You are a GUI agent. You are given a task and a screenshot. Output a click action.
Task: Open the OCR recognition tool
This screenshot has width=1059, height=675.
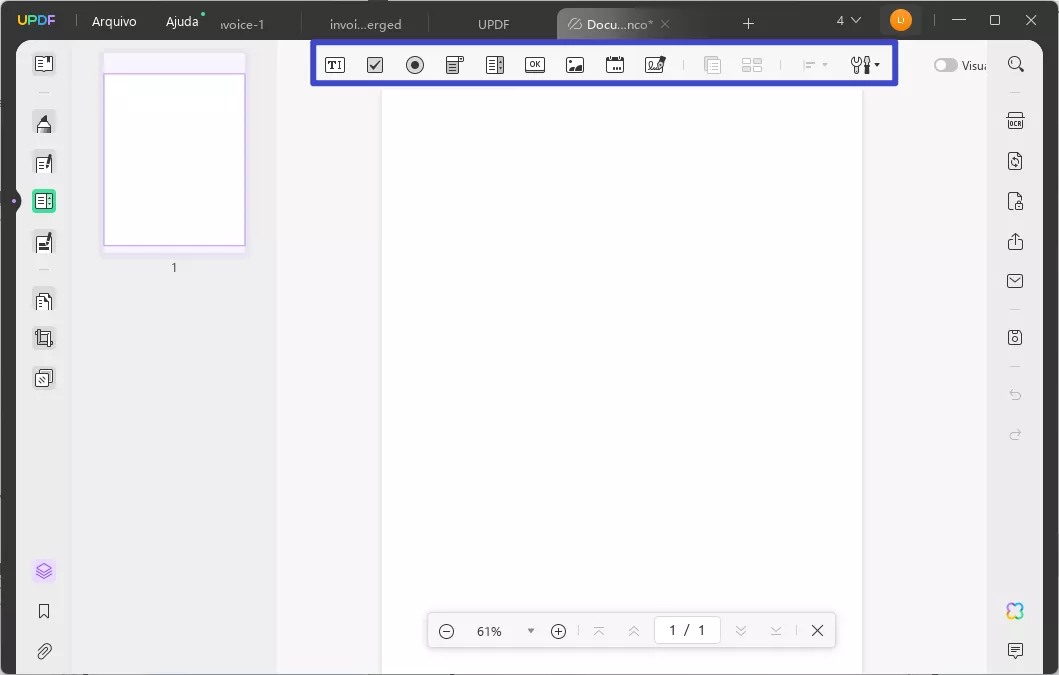pos(1015,121)
